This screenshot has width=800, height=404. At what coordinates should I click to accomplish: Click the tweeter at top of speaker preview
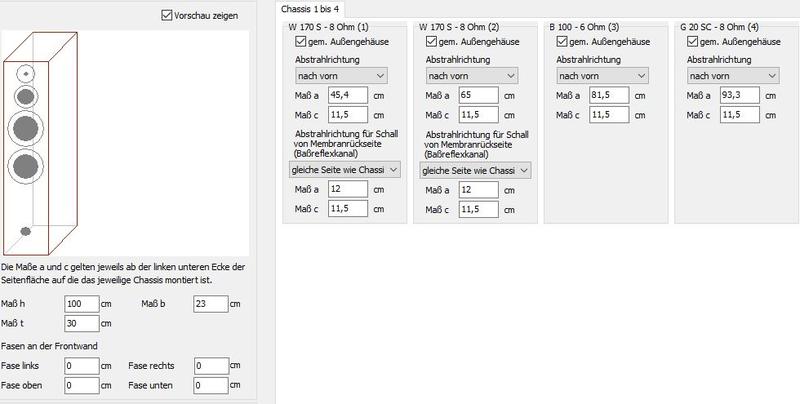point(25,73)
